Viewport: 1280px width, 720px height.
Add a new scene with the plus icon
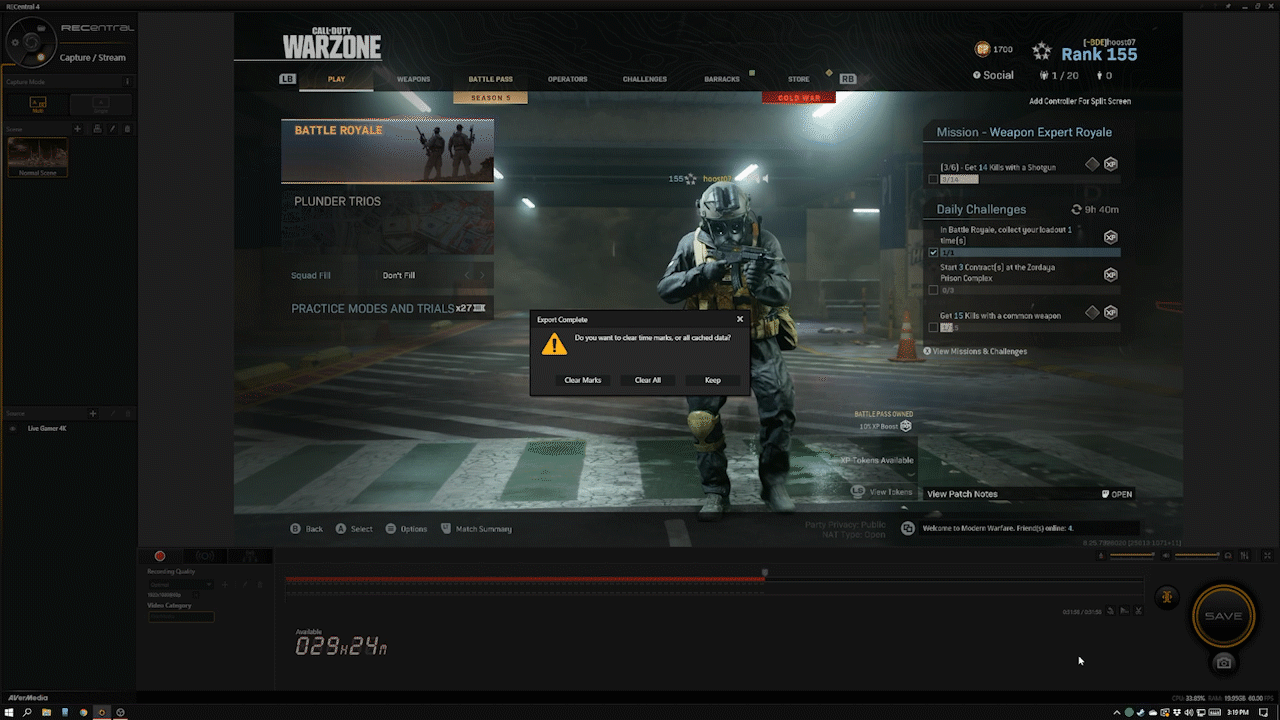[78, 129]
